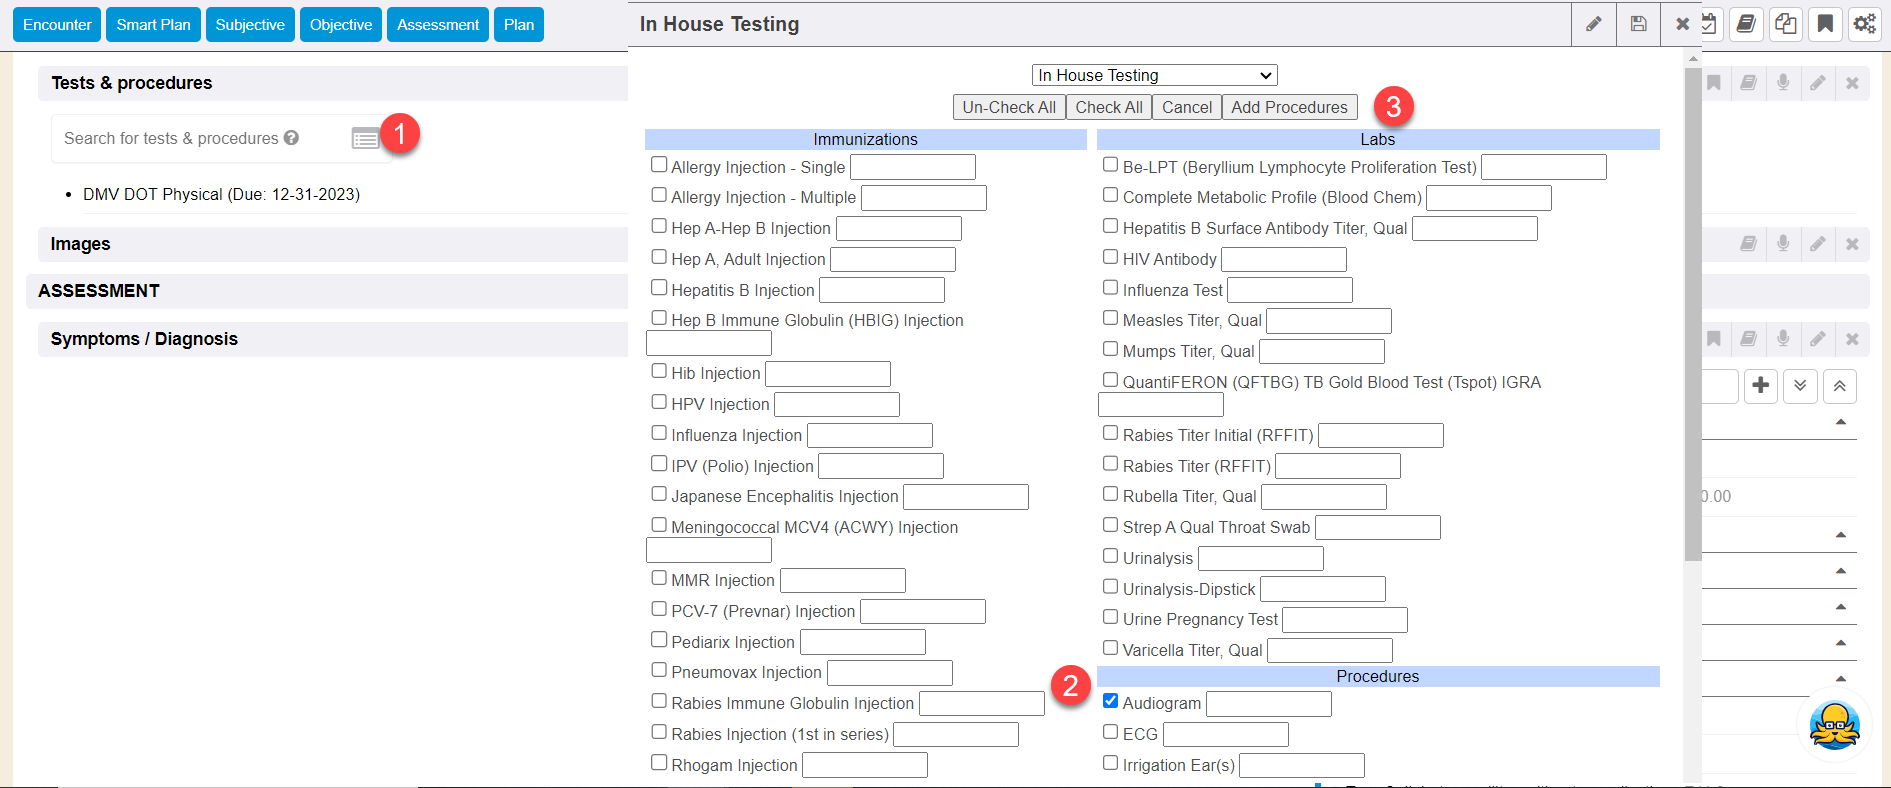Viewport: 1891px width, 788px height.
Task: Click the Add Procedures button
Action: pos(1289,107)
